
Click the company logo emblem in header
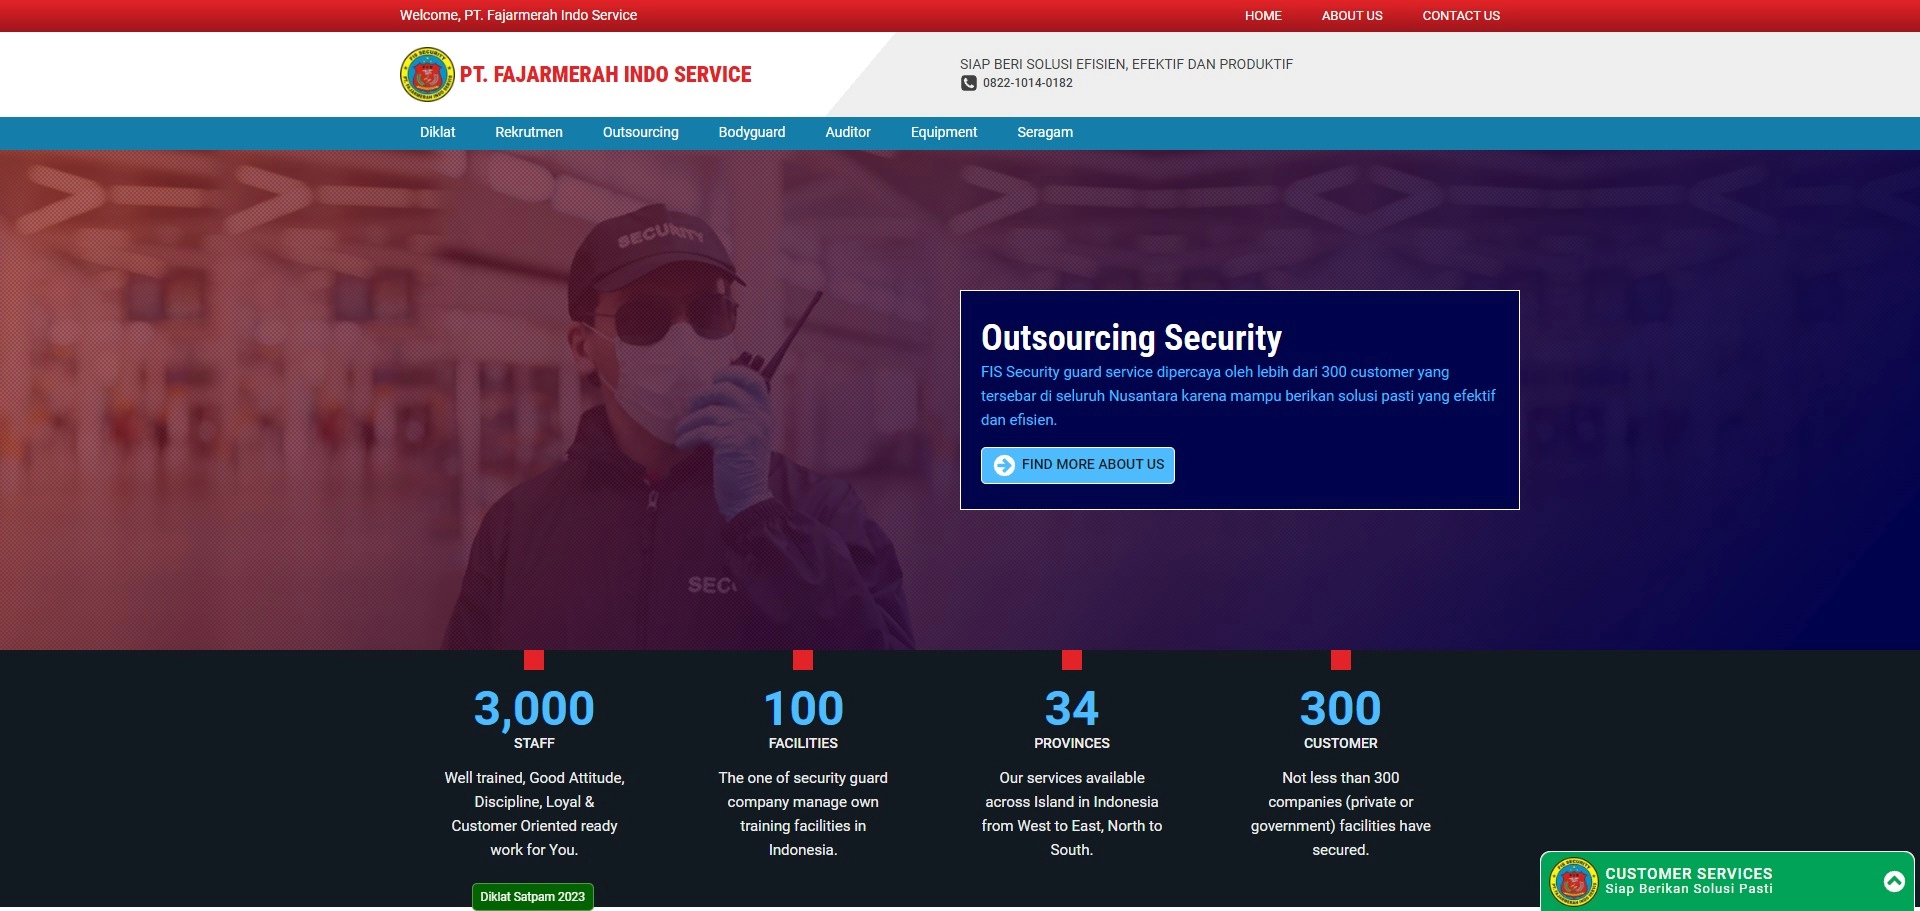click(x=427, y=75)
